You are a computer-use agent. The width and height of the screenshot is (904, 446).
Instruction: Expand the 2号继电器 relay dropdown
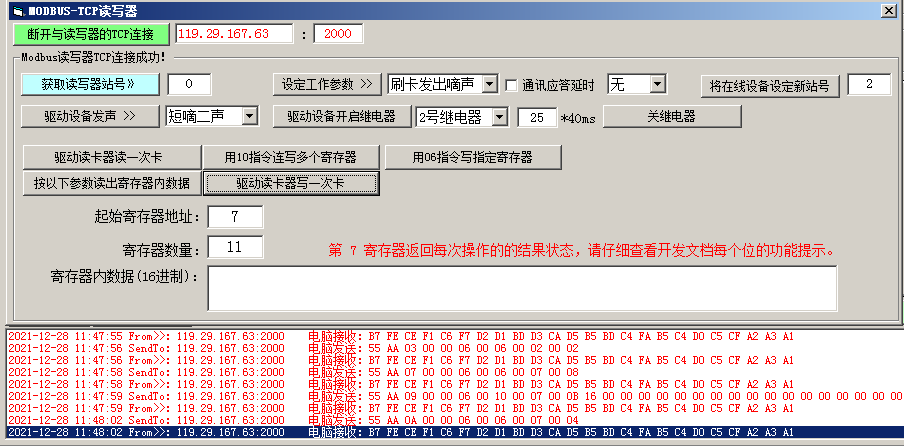pyautogui.click(x=500, y=117)
